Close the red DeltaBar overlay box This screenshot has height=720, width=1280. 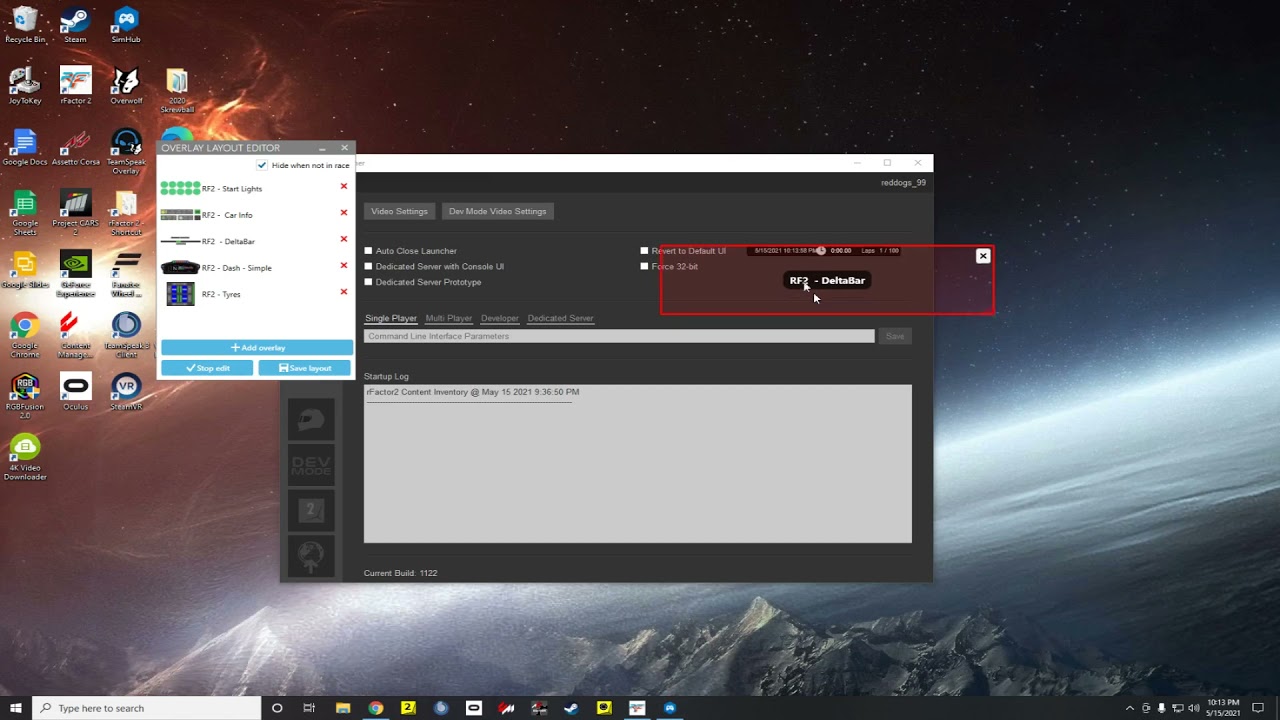(x=983, y=256)
